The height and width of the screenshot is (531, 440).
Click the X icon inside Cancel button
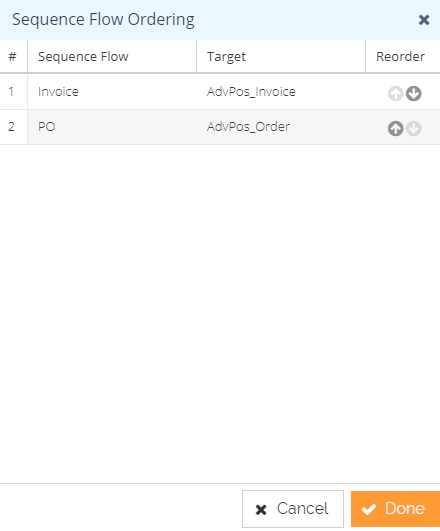coord(261,510)
